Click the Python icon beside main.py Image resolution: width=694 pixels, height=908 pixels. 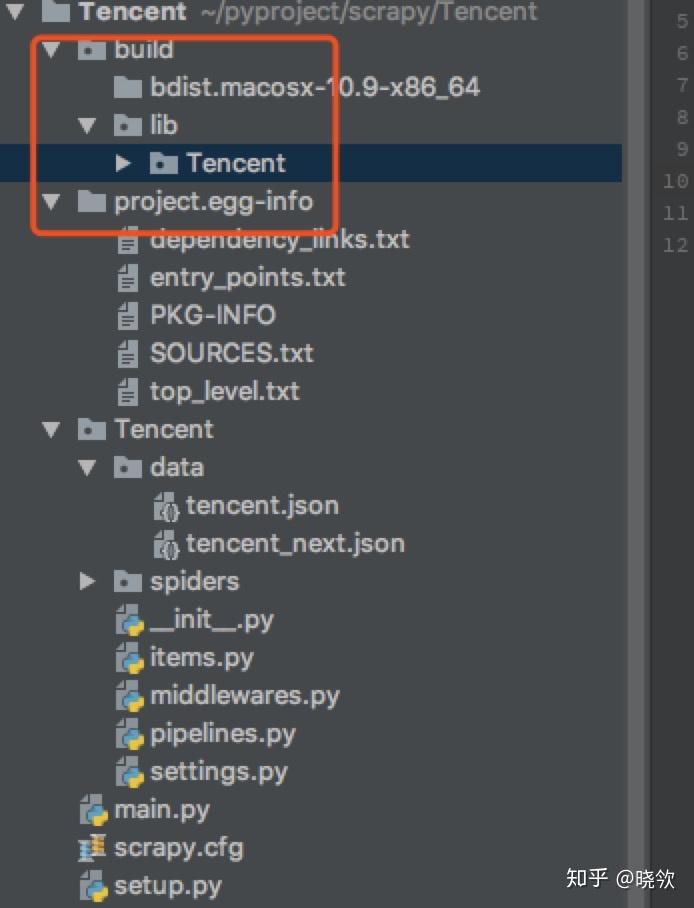[x=93, y=810]
